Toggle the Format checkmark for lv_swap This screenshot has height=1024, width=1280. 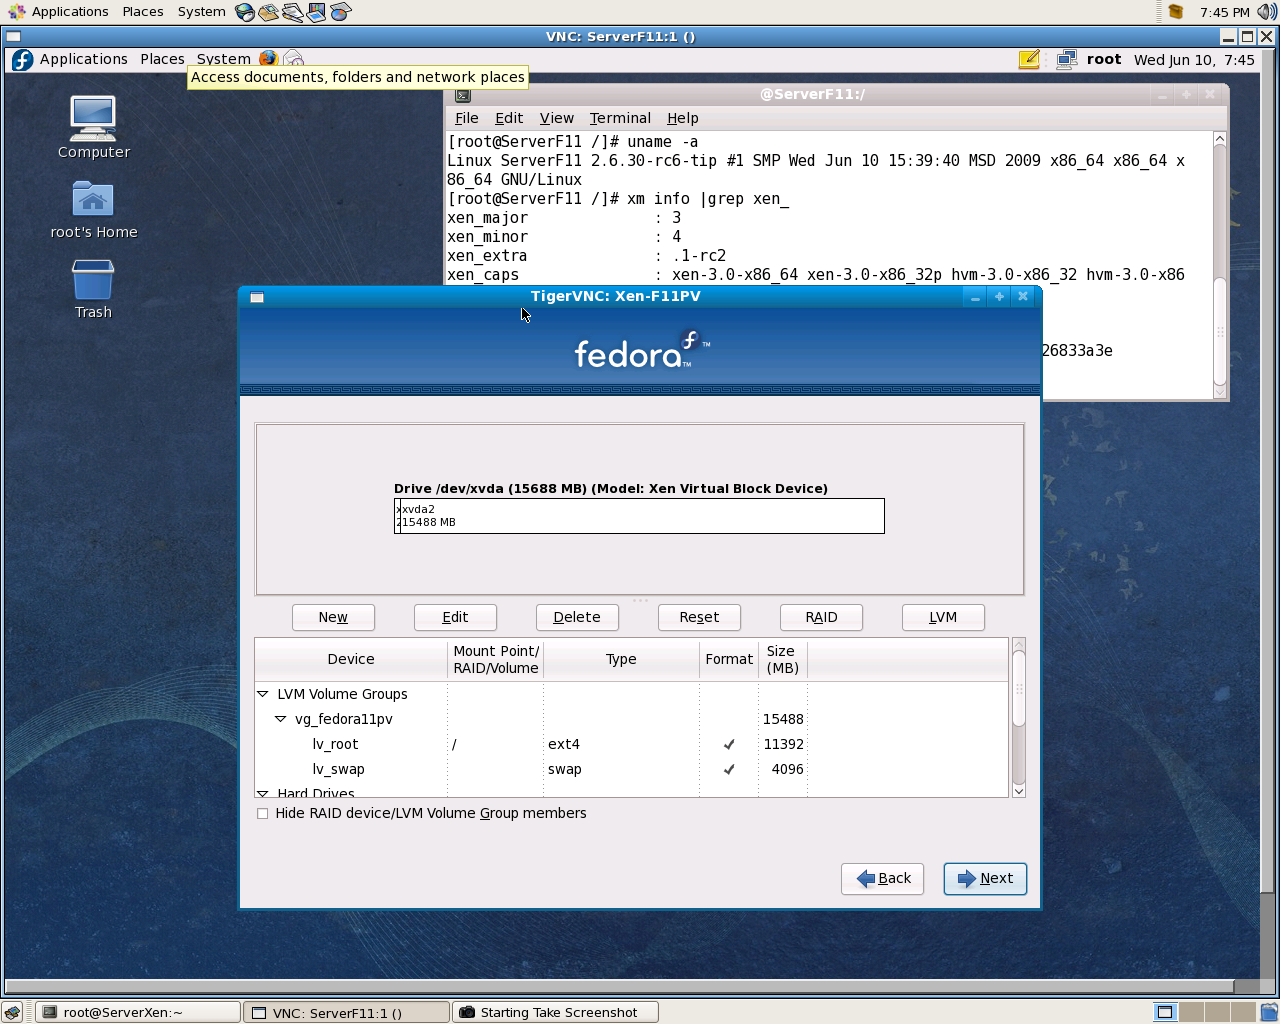(x=729, y=769)
